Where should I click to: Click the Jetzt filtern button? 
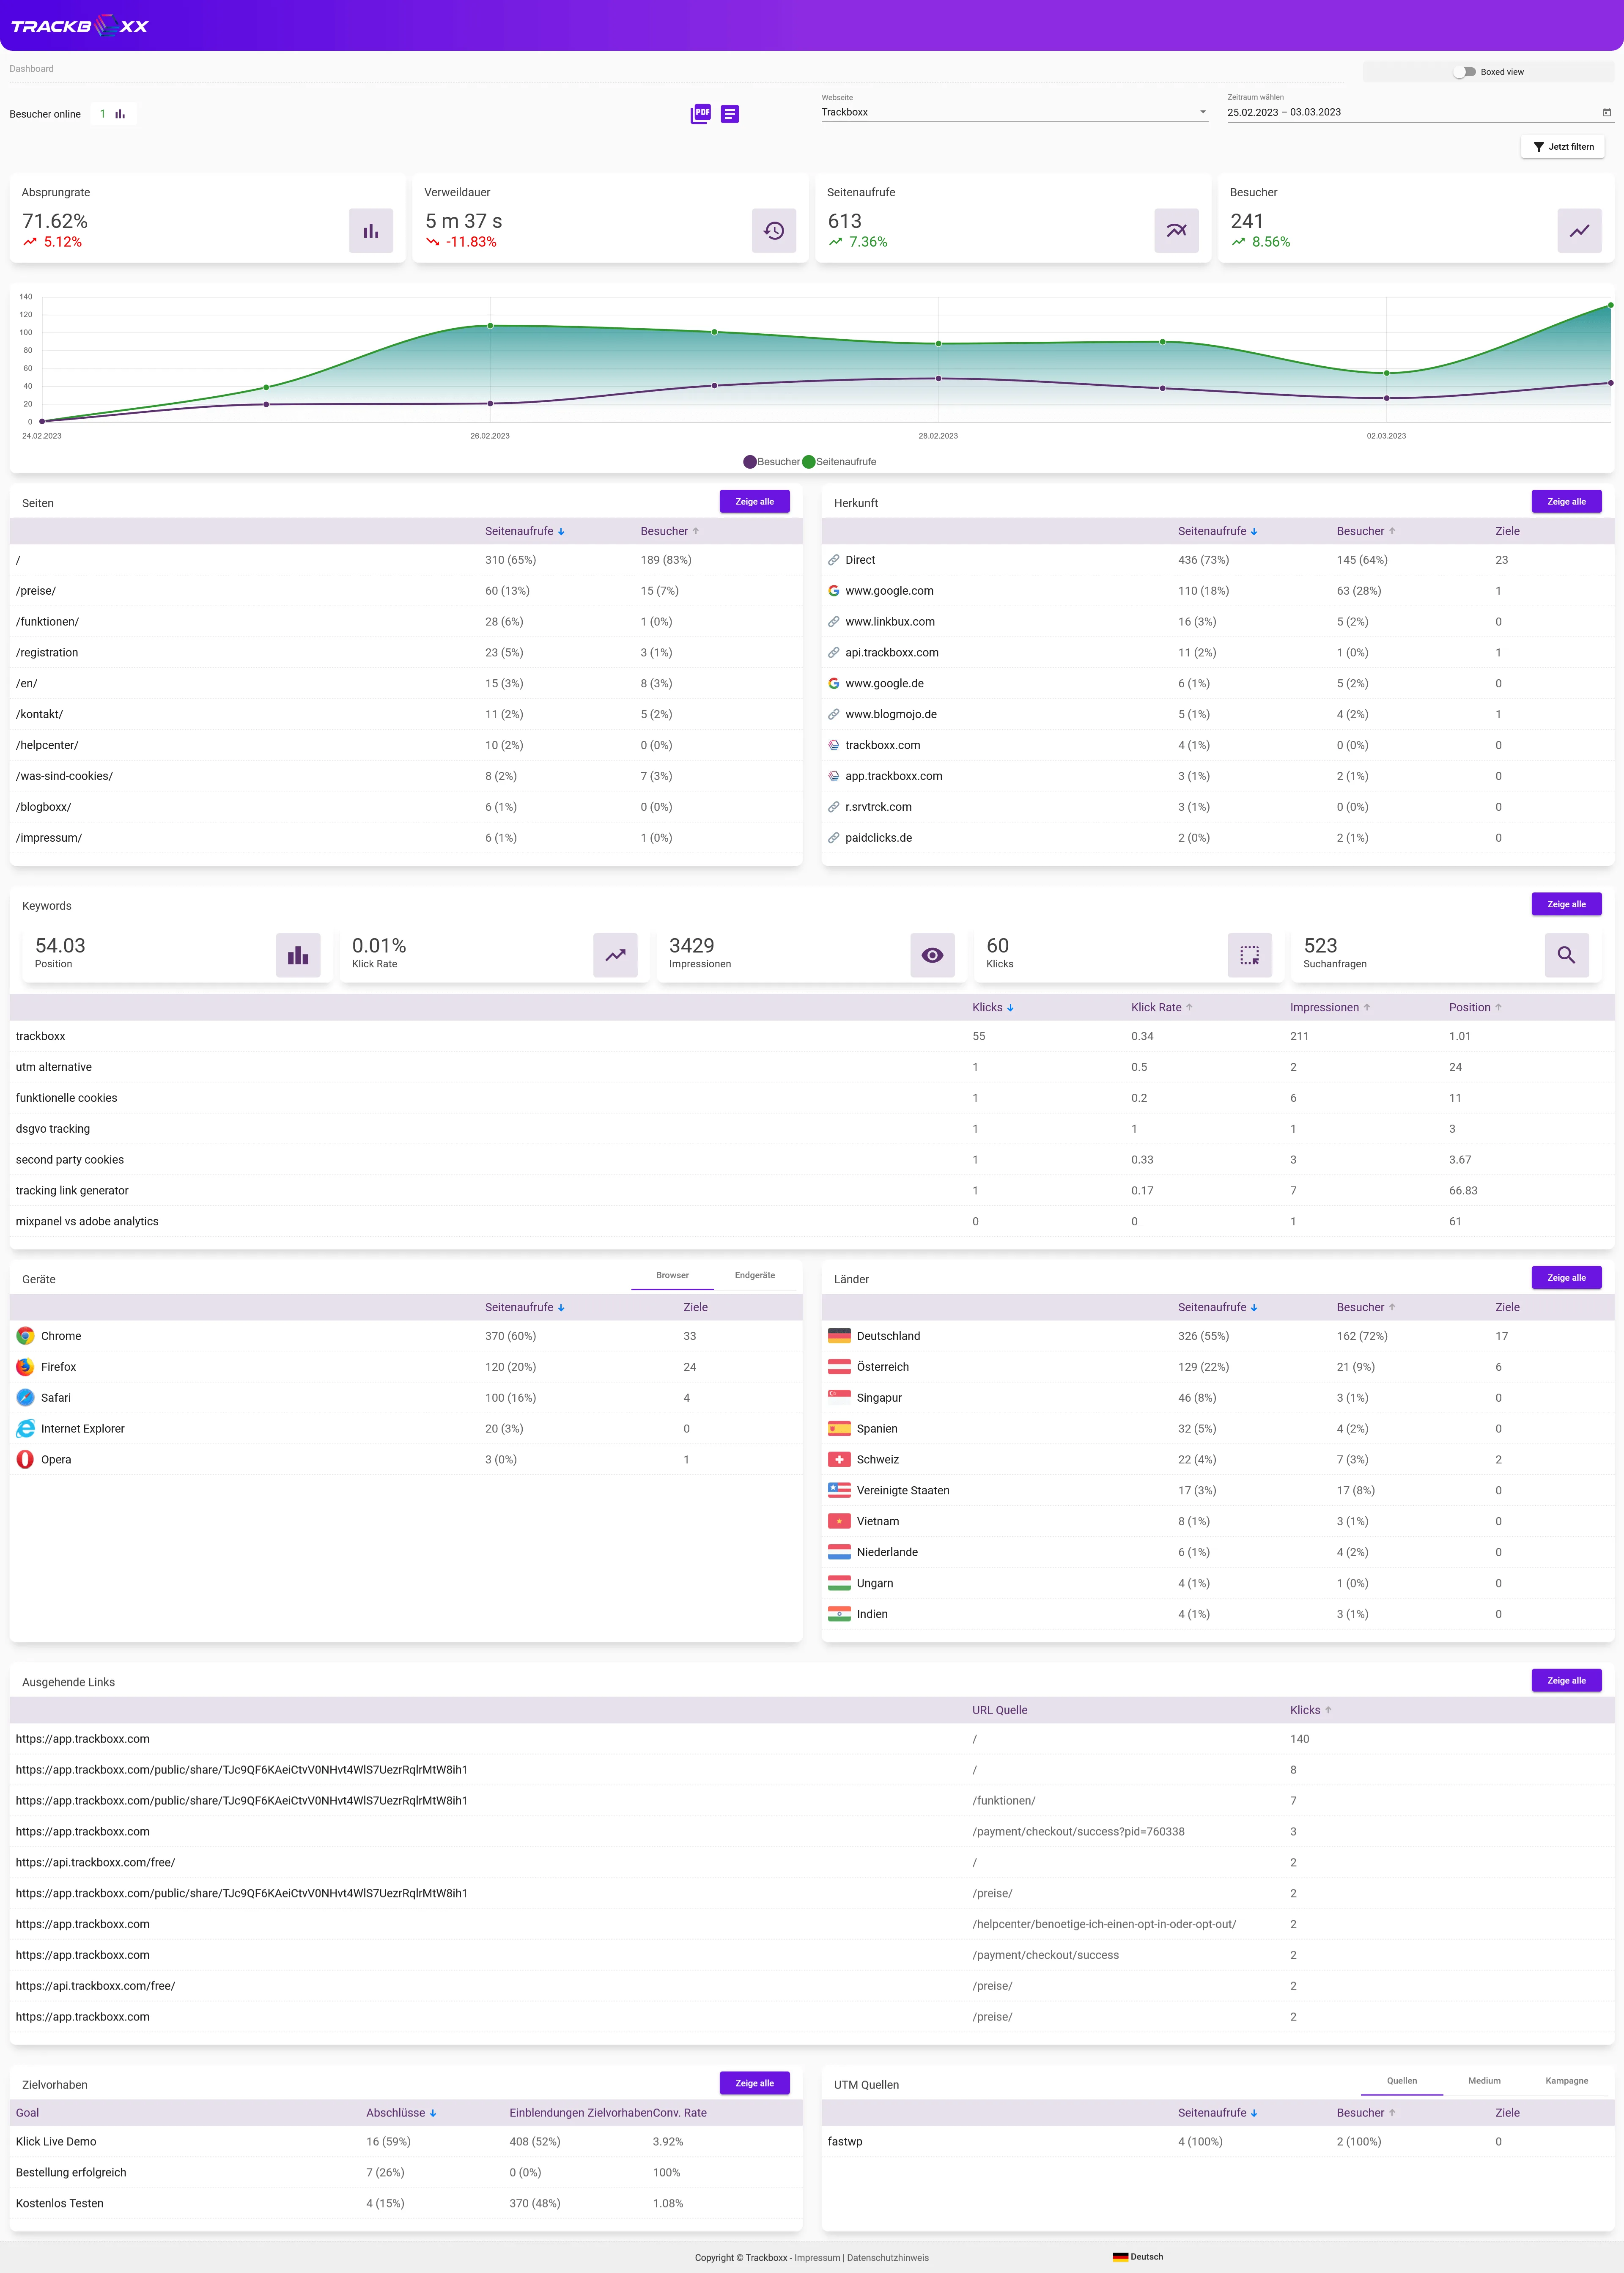[1563, 147]
